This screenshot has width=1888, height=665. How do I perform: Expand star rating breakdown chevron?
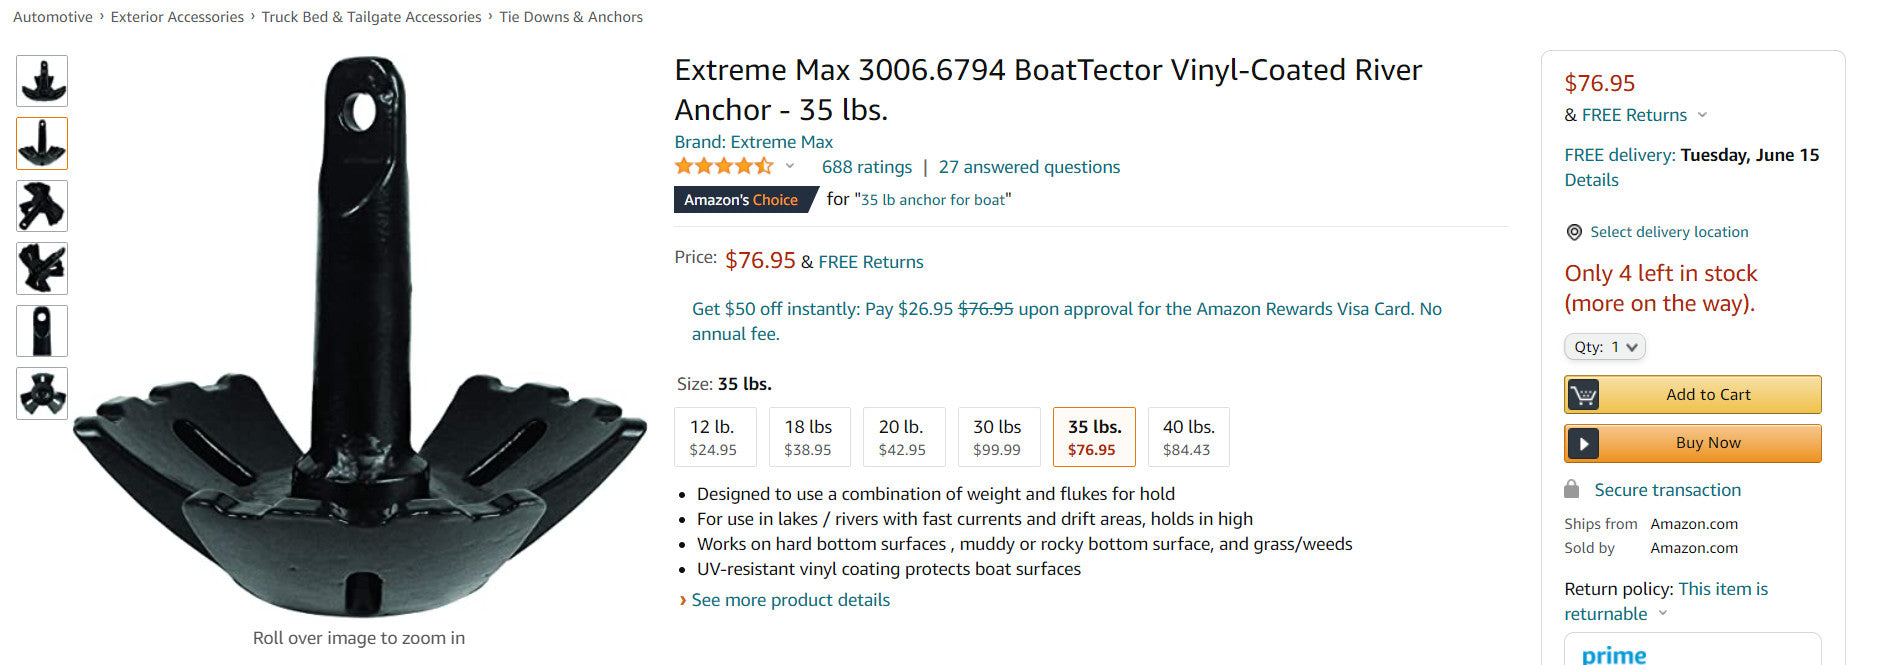click(790, 167)
